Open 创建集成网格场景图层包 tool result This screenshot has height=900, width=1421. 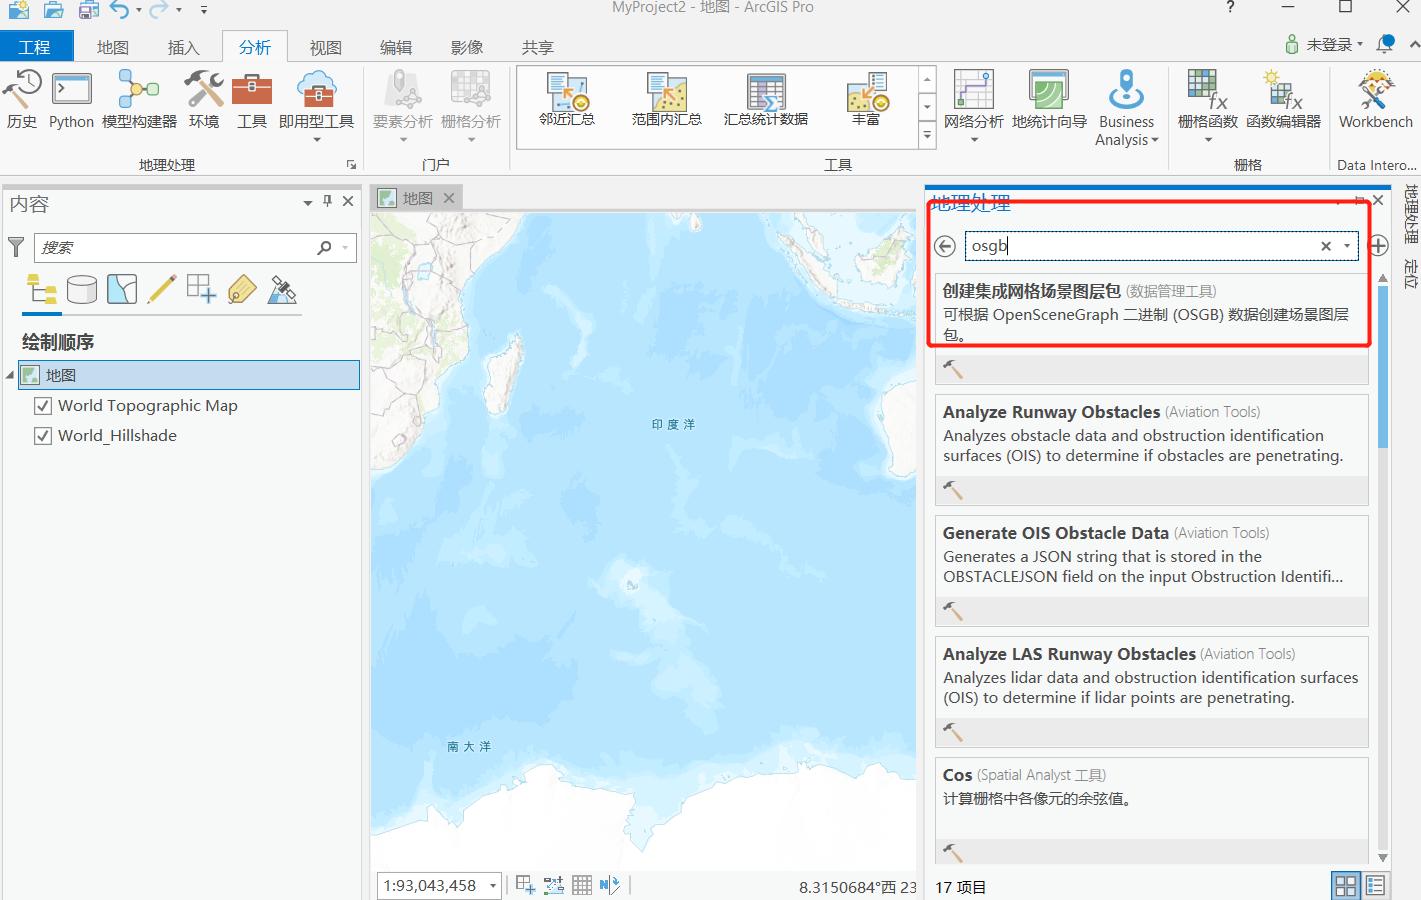tap(1152, 329)
